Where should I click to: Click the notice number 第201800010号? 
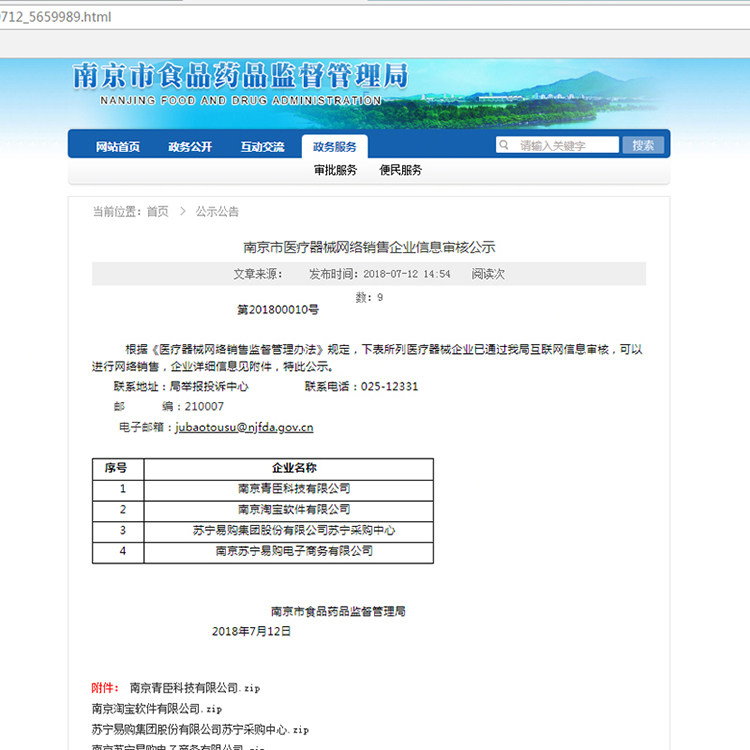[x=278, y=309]
